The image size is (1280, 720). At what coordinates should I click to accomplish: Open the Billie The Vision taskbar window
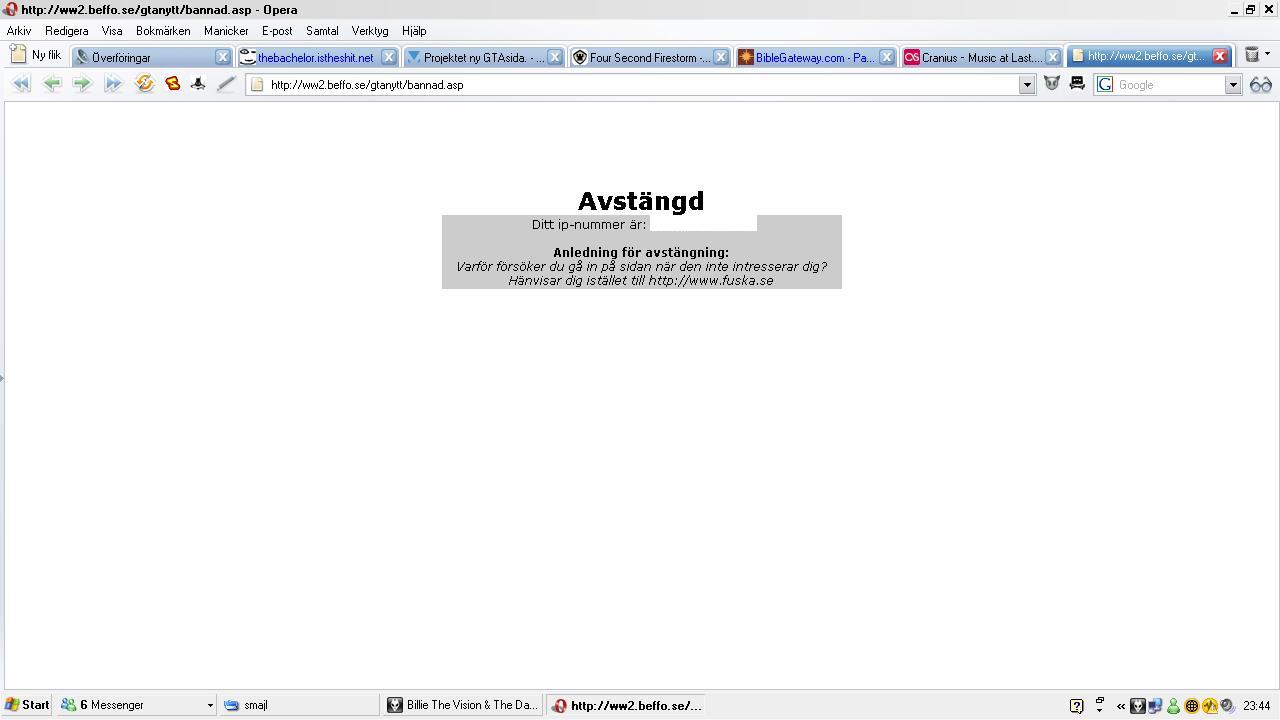click(x=463, y=705)
